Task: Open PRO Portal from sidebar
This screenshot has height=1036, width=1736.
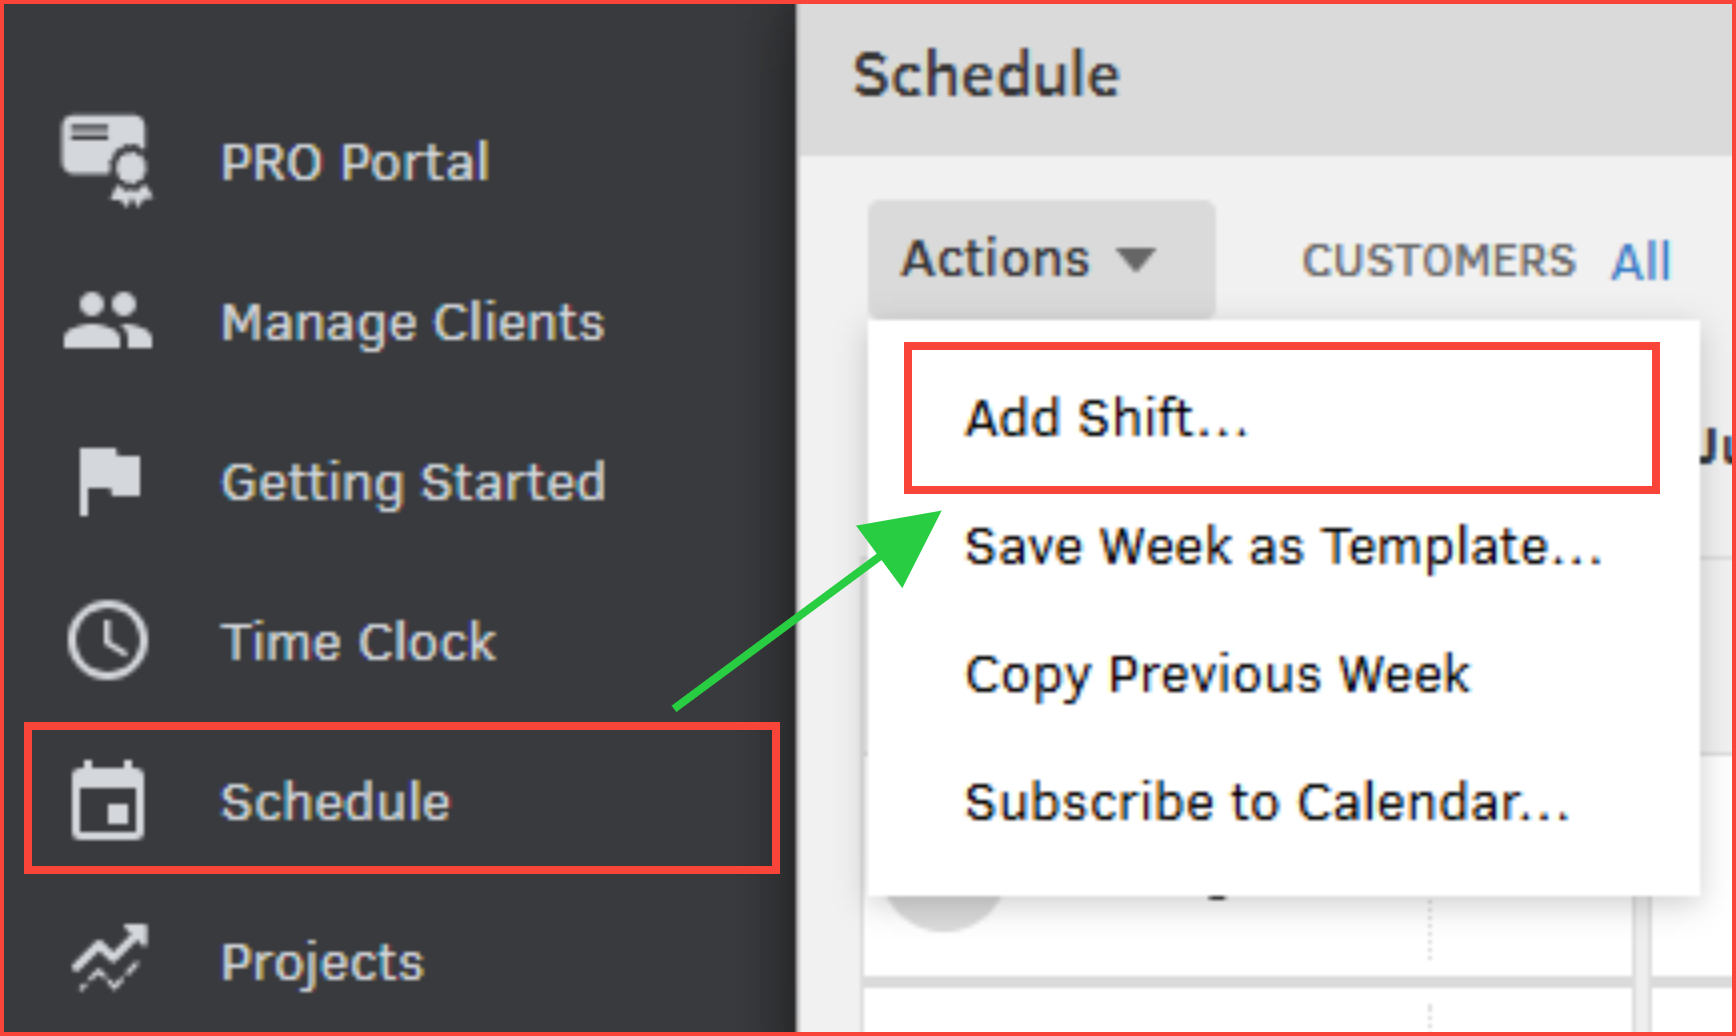Action: [355, 162]
